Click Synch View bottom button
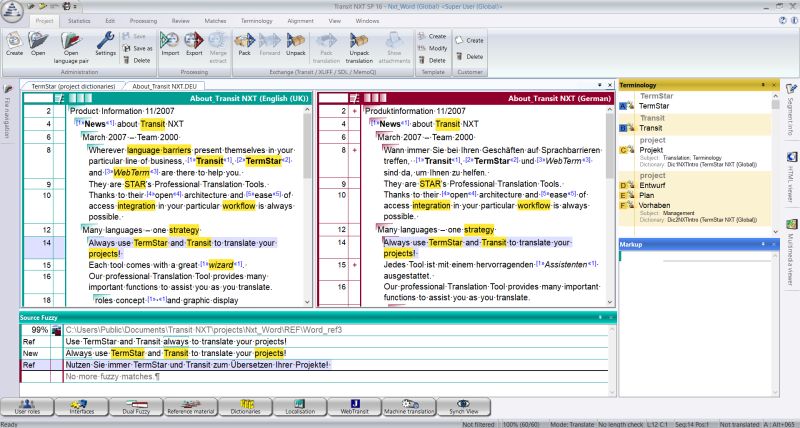Screen dimensions: 800x428 pyautogui.click(x=464, y=407)
